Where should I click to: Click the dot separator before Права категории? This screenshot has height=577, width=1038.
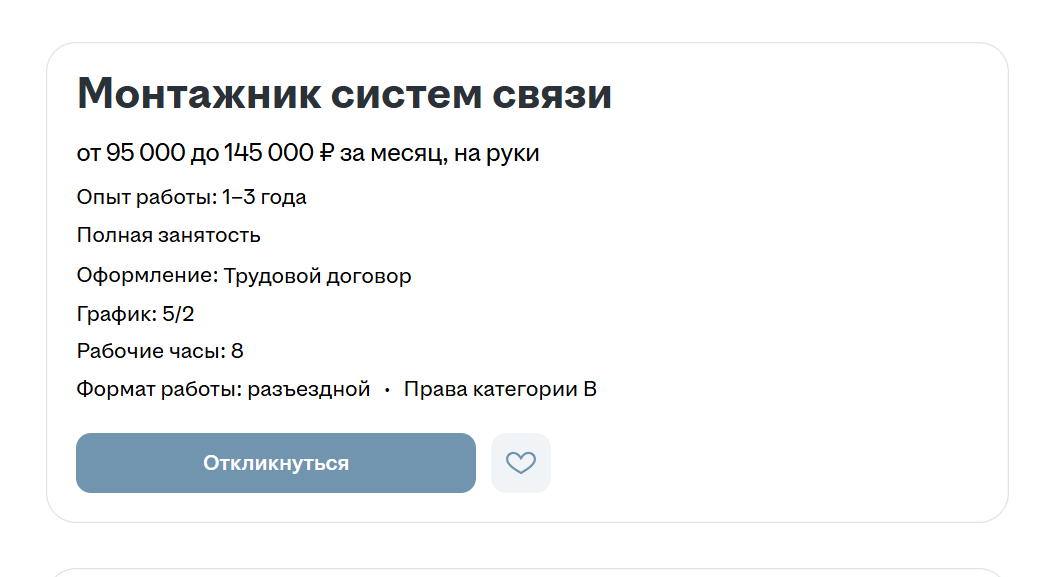click(387, 390)
